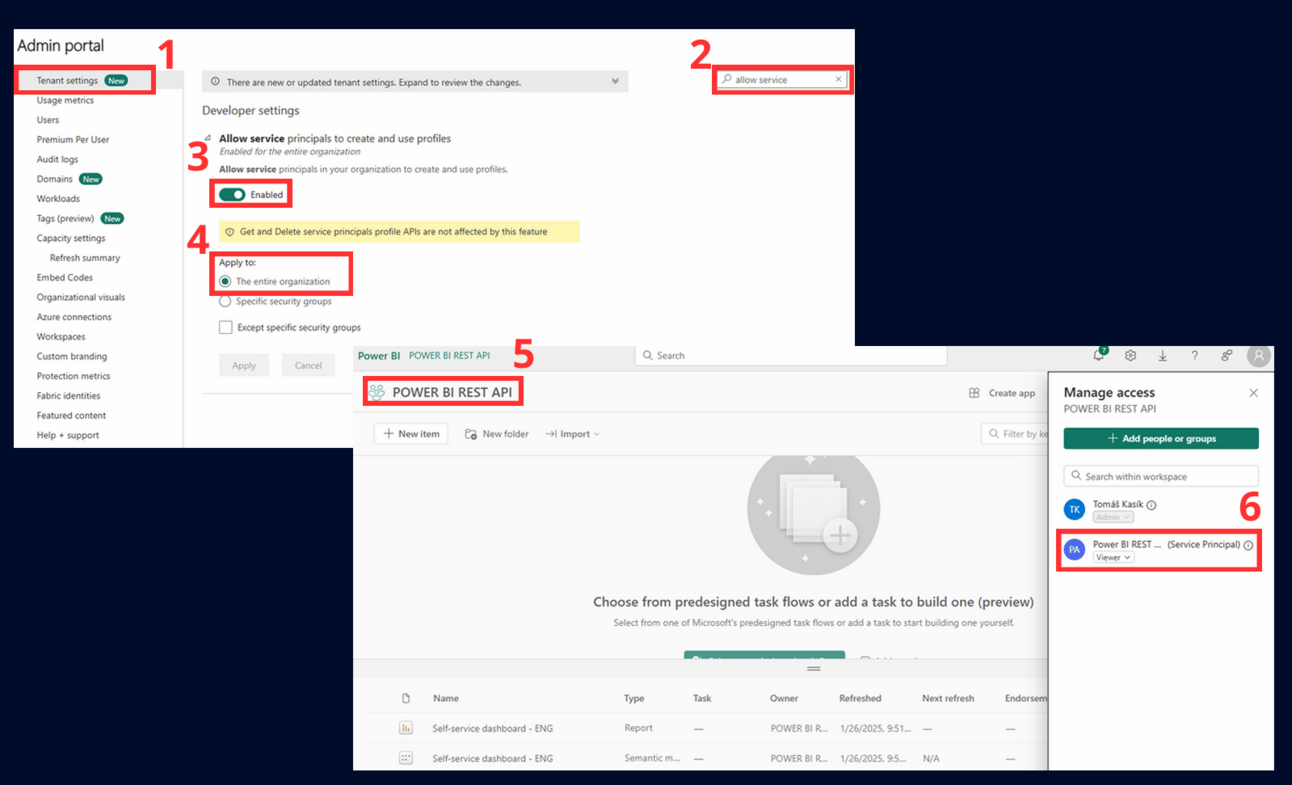1292x785 pixels.
Task: Select The entire organization radio button
Action: tap(225, 281)
